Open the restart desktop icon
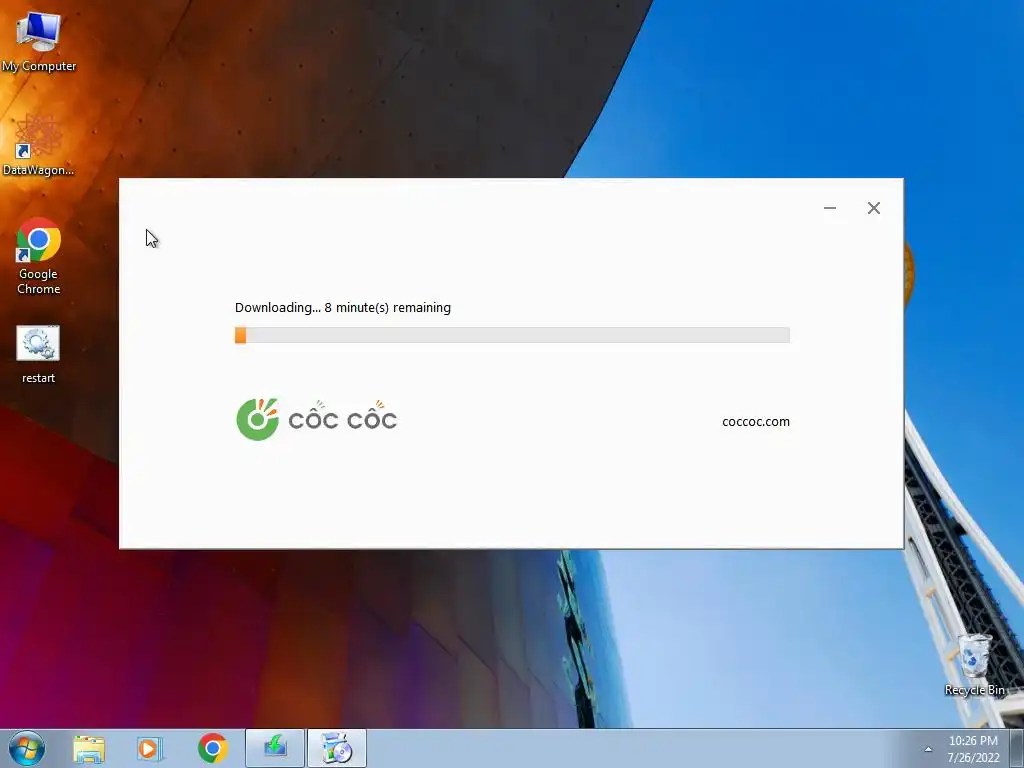1024x768 pixels. 38,355
